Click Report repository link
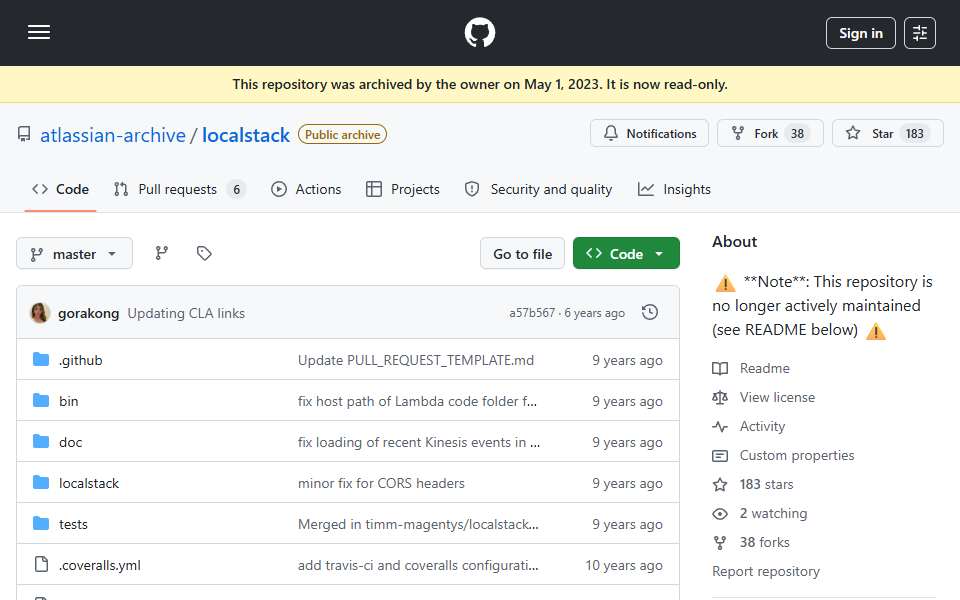960x600 pixels. point(765,571)
